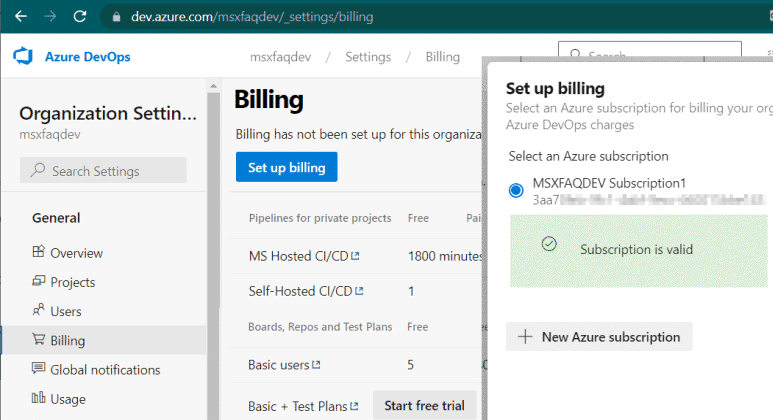Open the external link icon next to Basic + Test Plans
Image resolution: width=773 pixels, height=420 pixels.
point(354,406)
